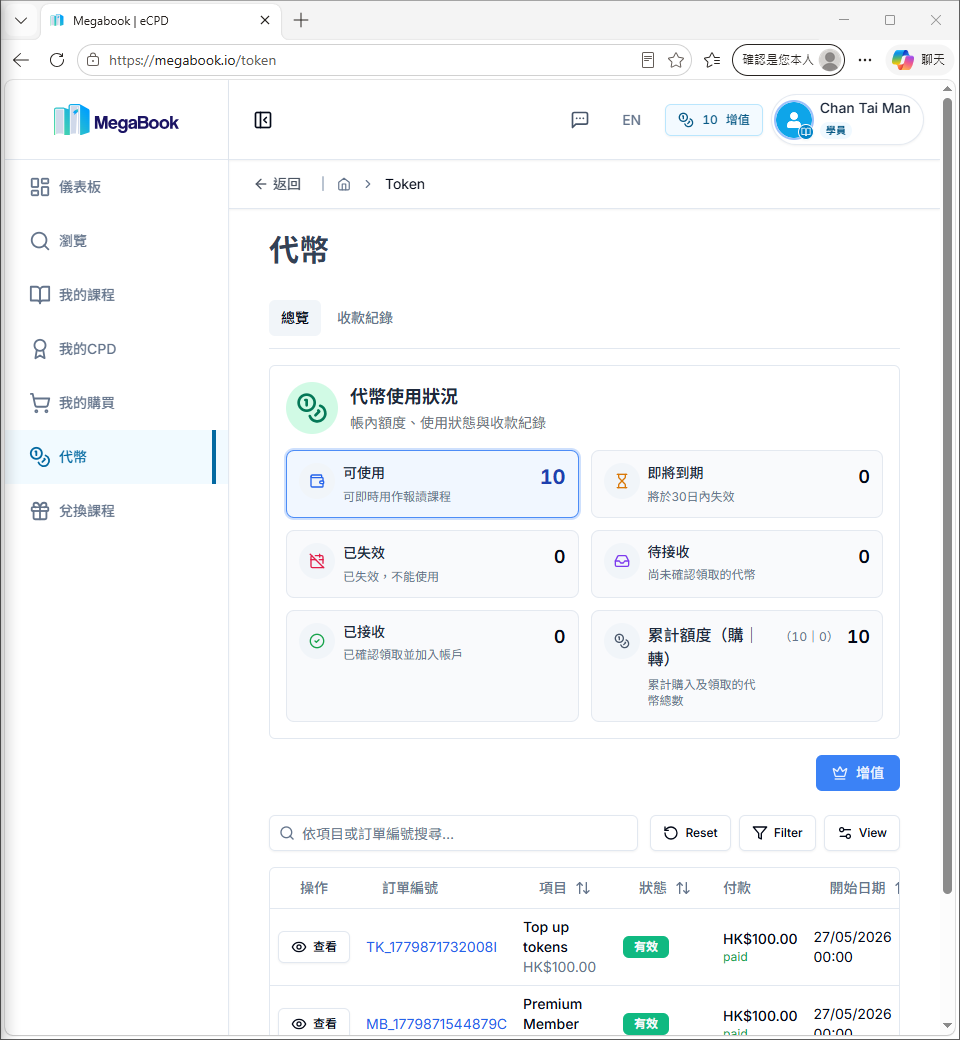The height and width of the screenshot is (1040, 960).
Task: Close the Megabook | eCPD tab
Action: pyautogui.click(x=265, y=21)
